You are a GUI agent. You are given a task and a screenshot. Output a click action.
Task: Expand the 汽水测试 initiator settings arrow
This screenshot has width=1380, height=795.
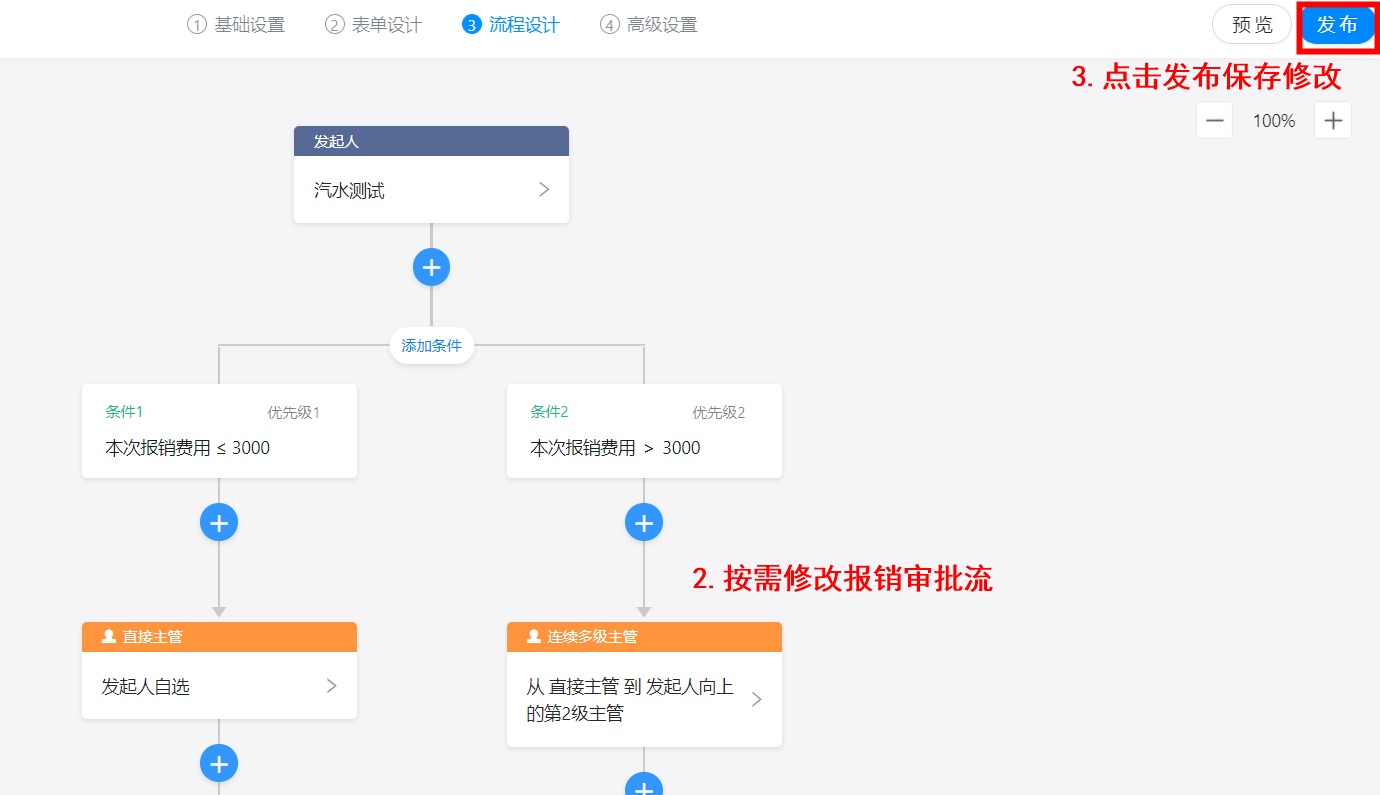coord(544,190)
